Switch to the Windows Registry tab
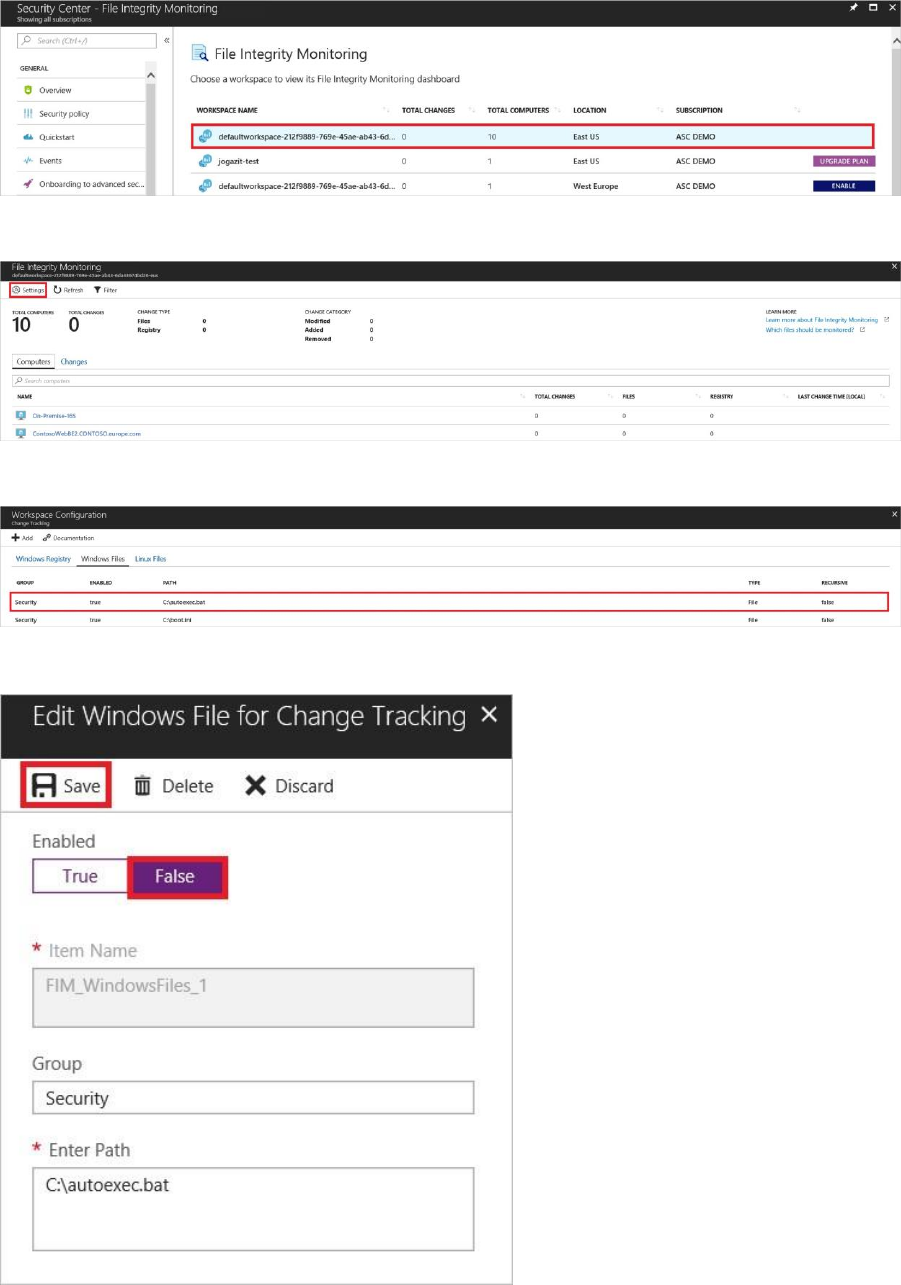901x1285 pixels. click(x=43, y=559)
